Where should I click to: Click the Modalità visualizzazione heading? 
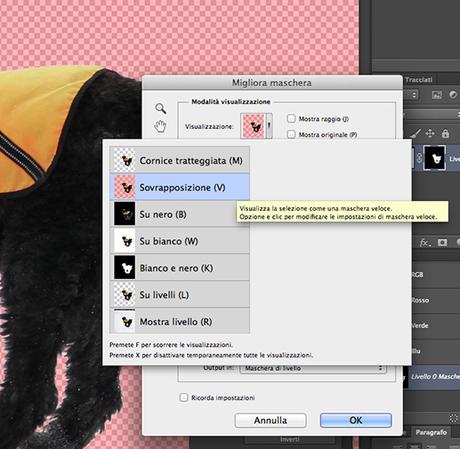(x=231, y=102)
